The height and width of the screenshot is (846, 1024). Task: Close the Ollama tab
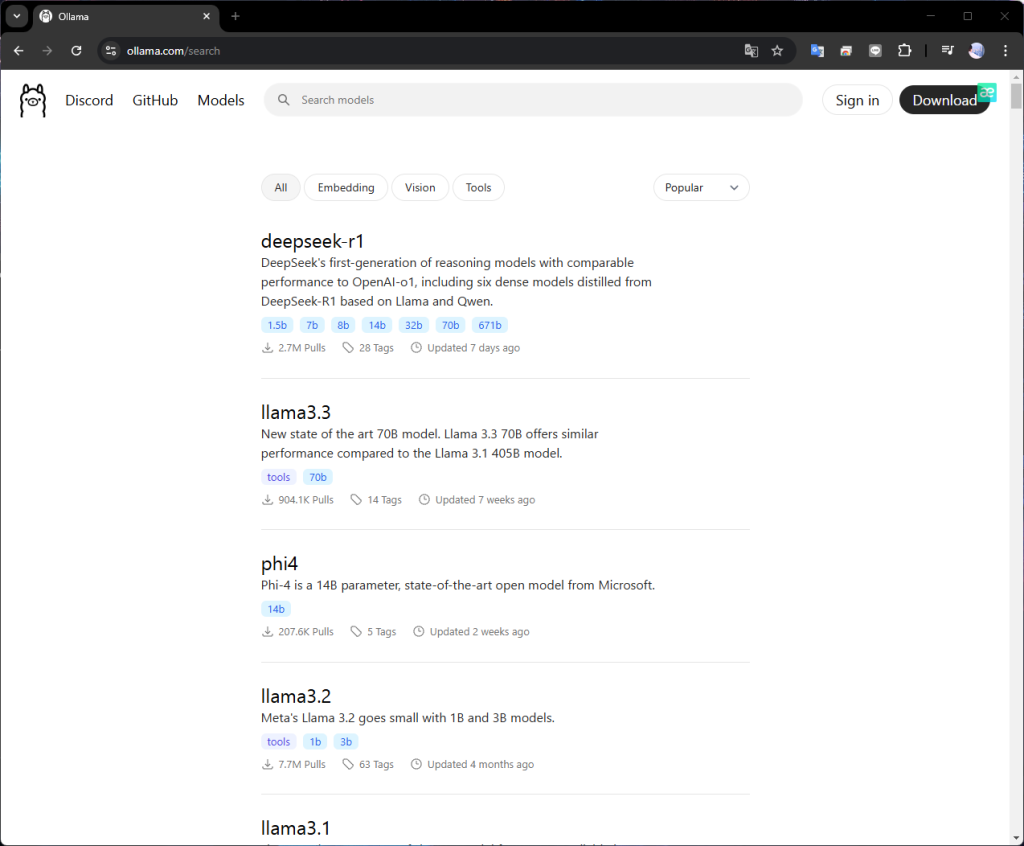click(206, 16)
